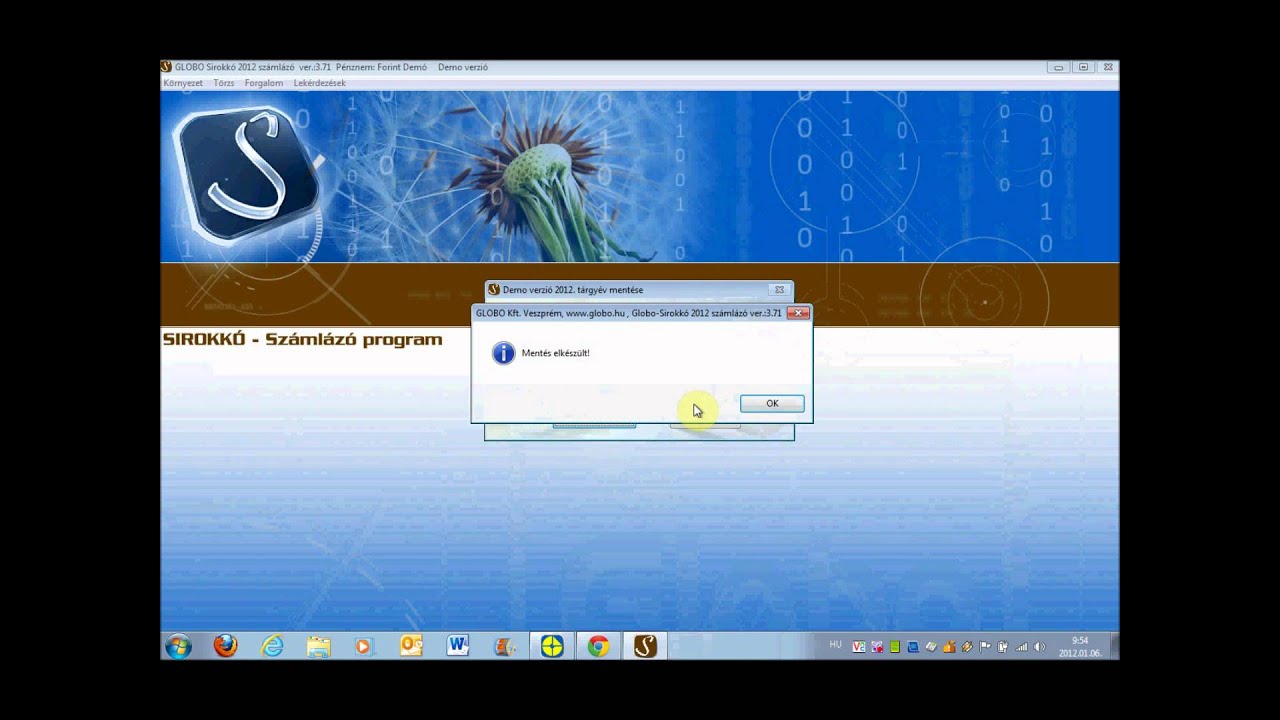1280x720 pixels.
Task: Click the Sirokkó S logo in the banner
Action: point(246,174)
